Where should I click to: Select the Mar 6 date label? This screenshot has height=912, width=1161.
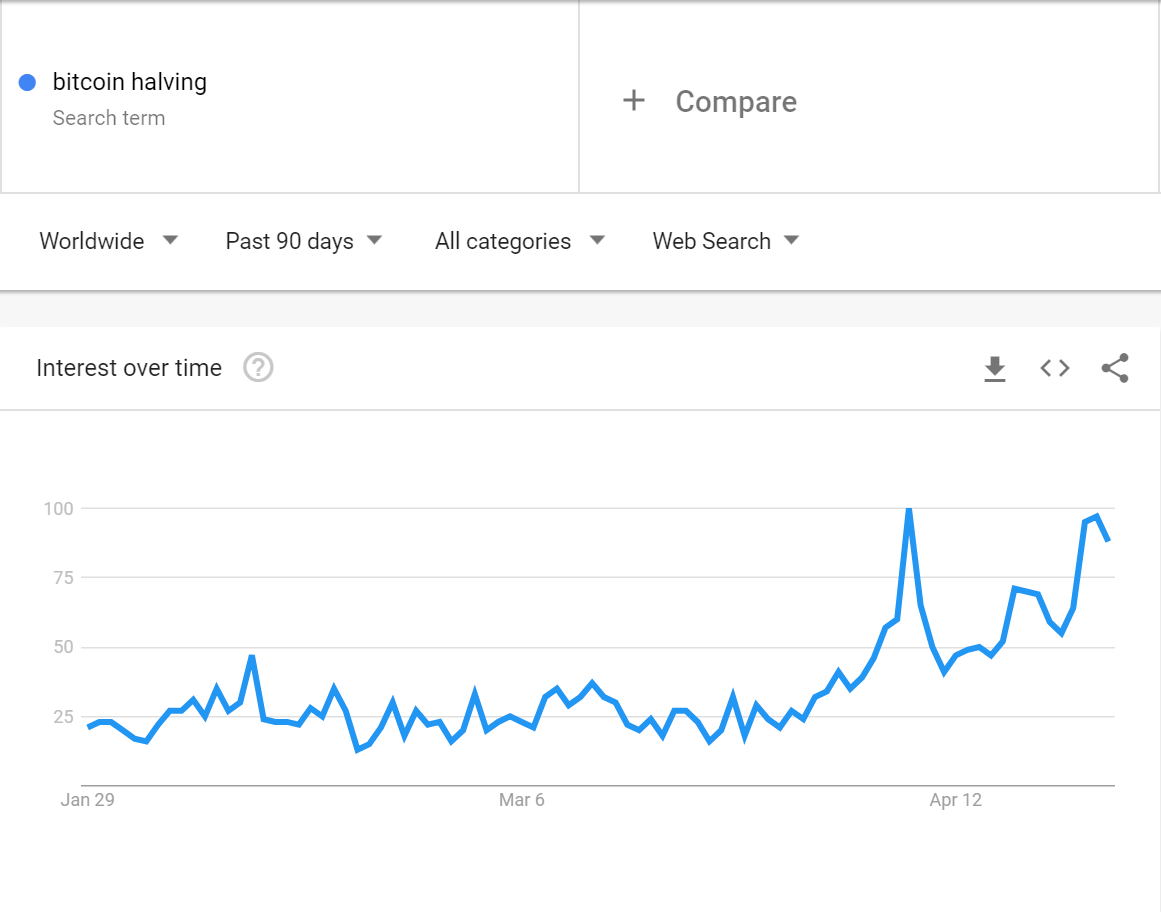(521, 800)
